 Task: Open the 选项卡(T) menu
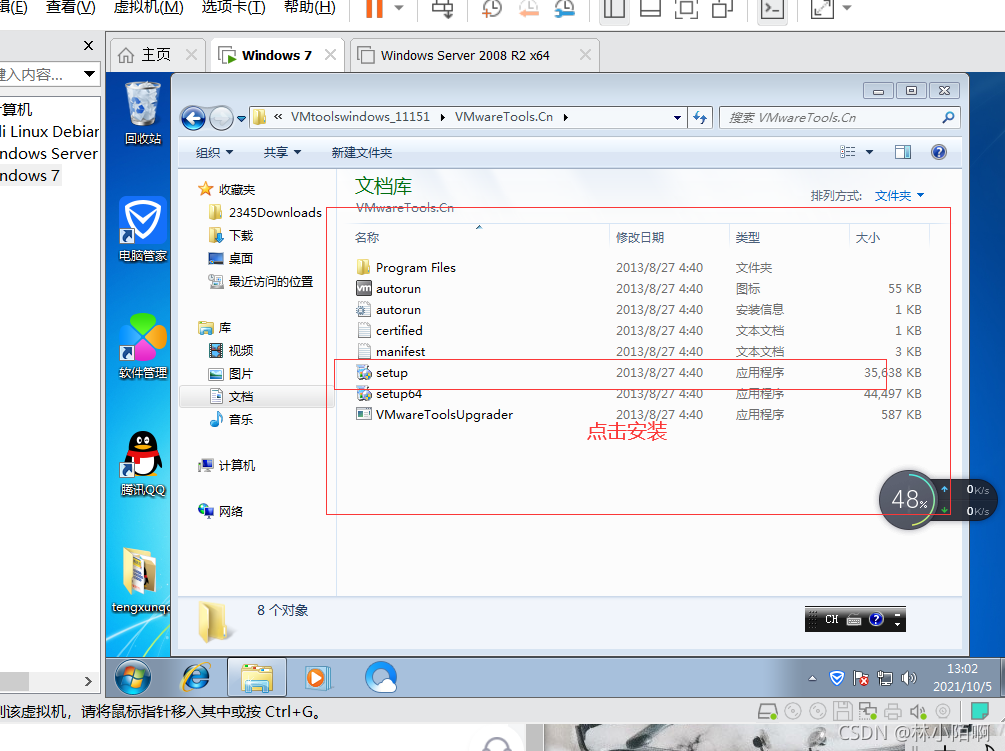(x=233, y=8)
